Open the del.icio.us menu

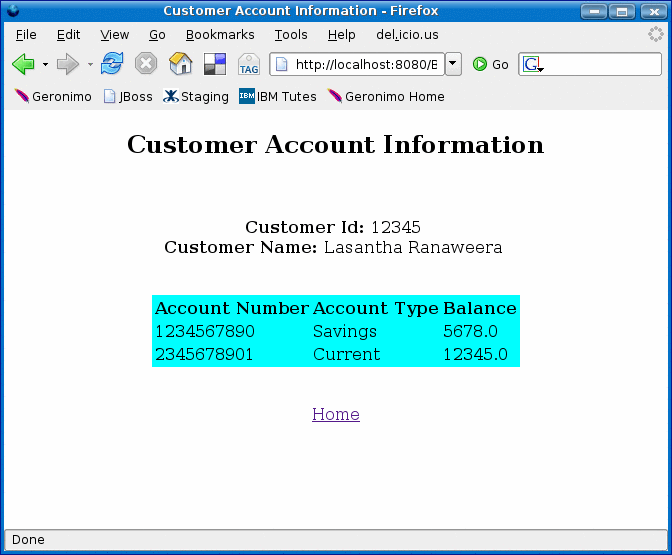pos(407,35)
